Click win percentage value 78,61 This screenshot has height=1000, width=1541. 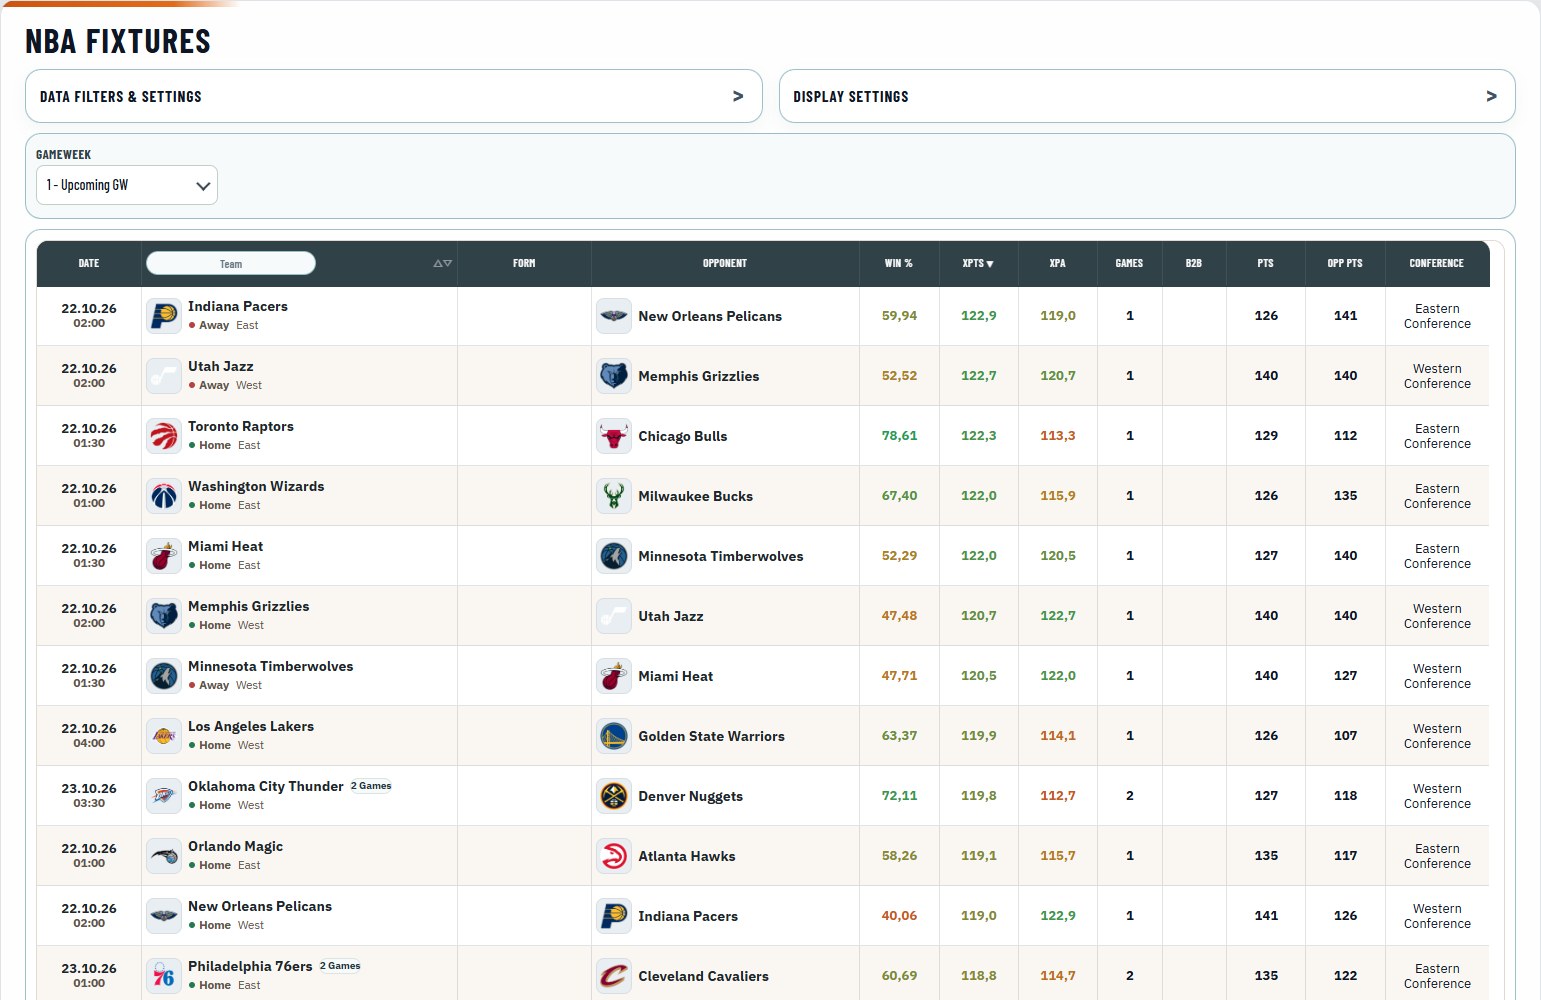pos(899,436)
